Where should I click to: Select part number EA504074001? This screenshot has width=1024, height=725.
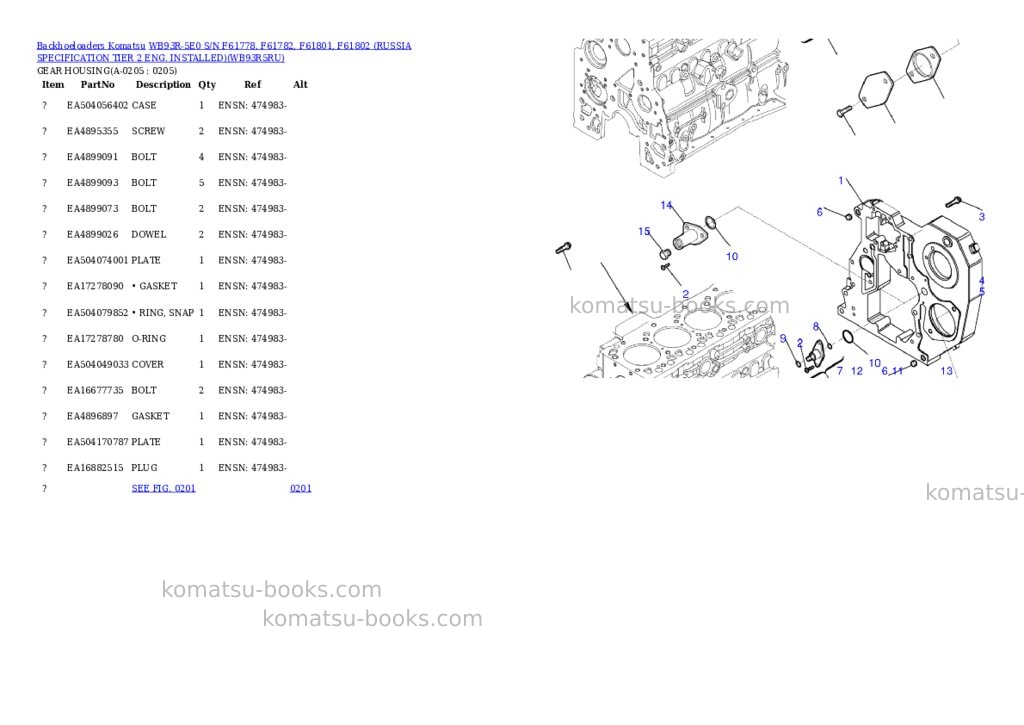click(x=97, y=261)
